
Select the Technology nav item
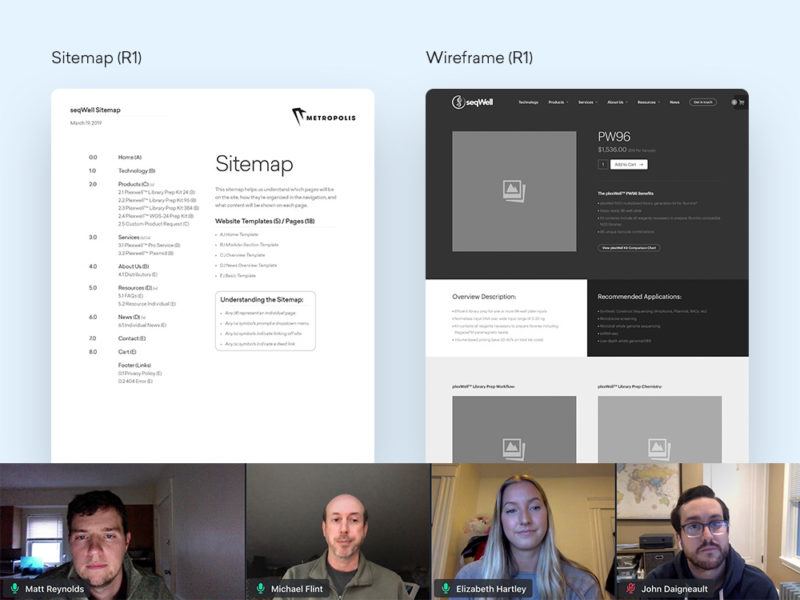[528, 102]
